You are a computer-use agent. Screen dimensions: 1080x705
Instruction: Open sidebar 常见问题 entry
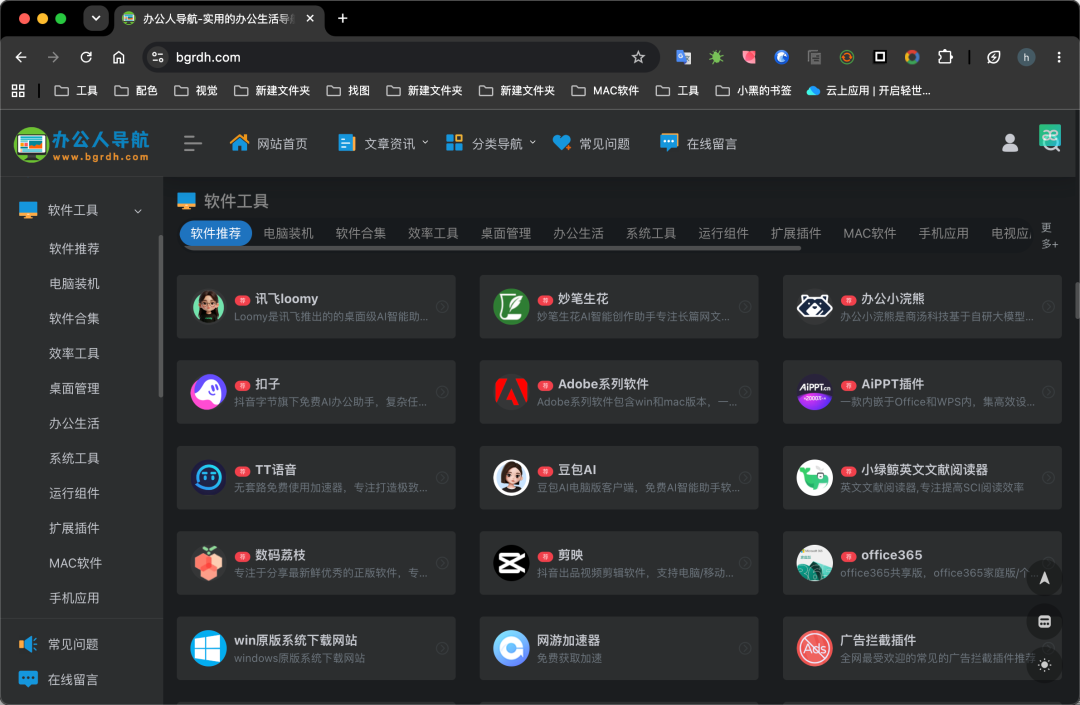click(x=59, y=644)
